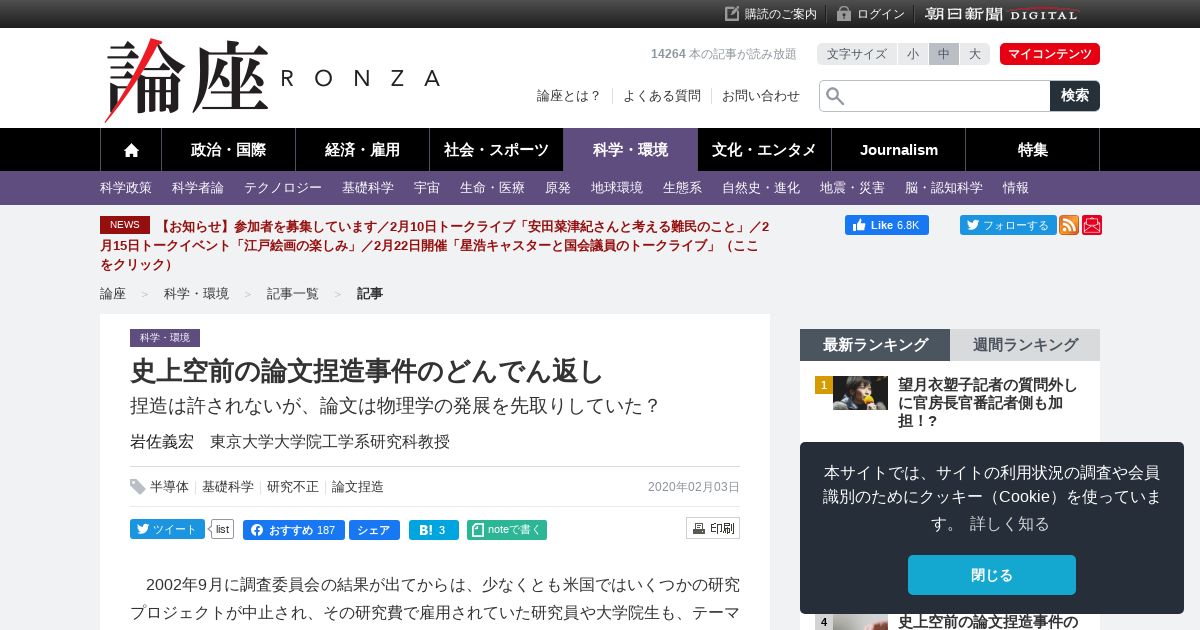Open the 基礎科学 subcategory in purple bar
The width and height of the screenshot is (1200, 630).
pyautogui.click(x=368, y=188)
